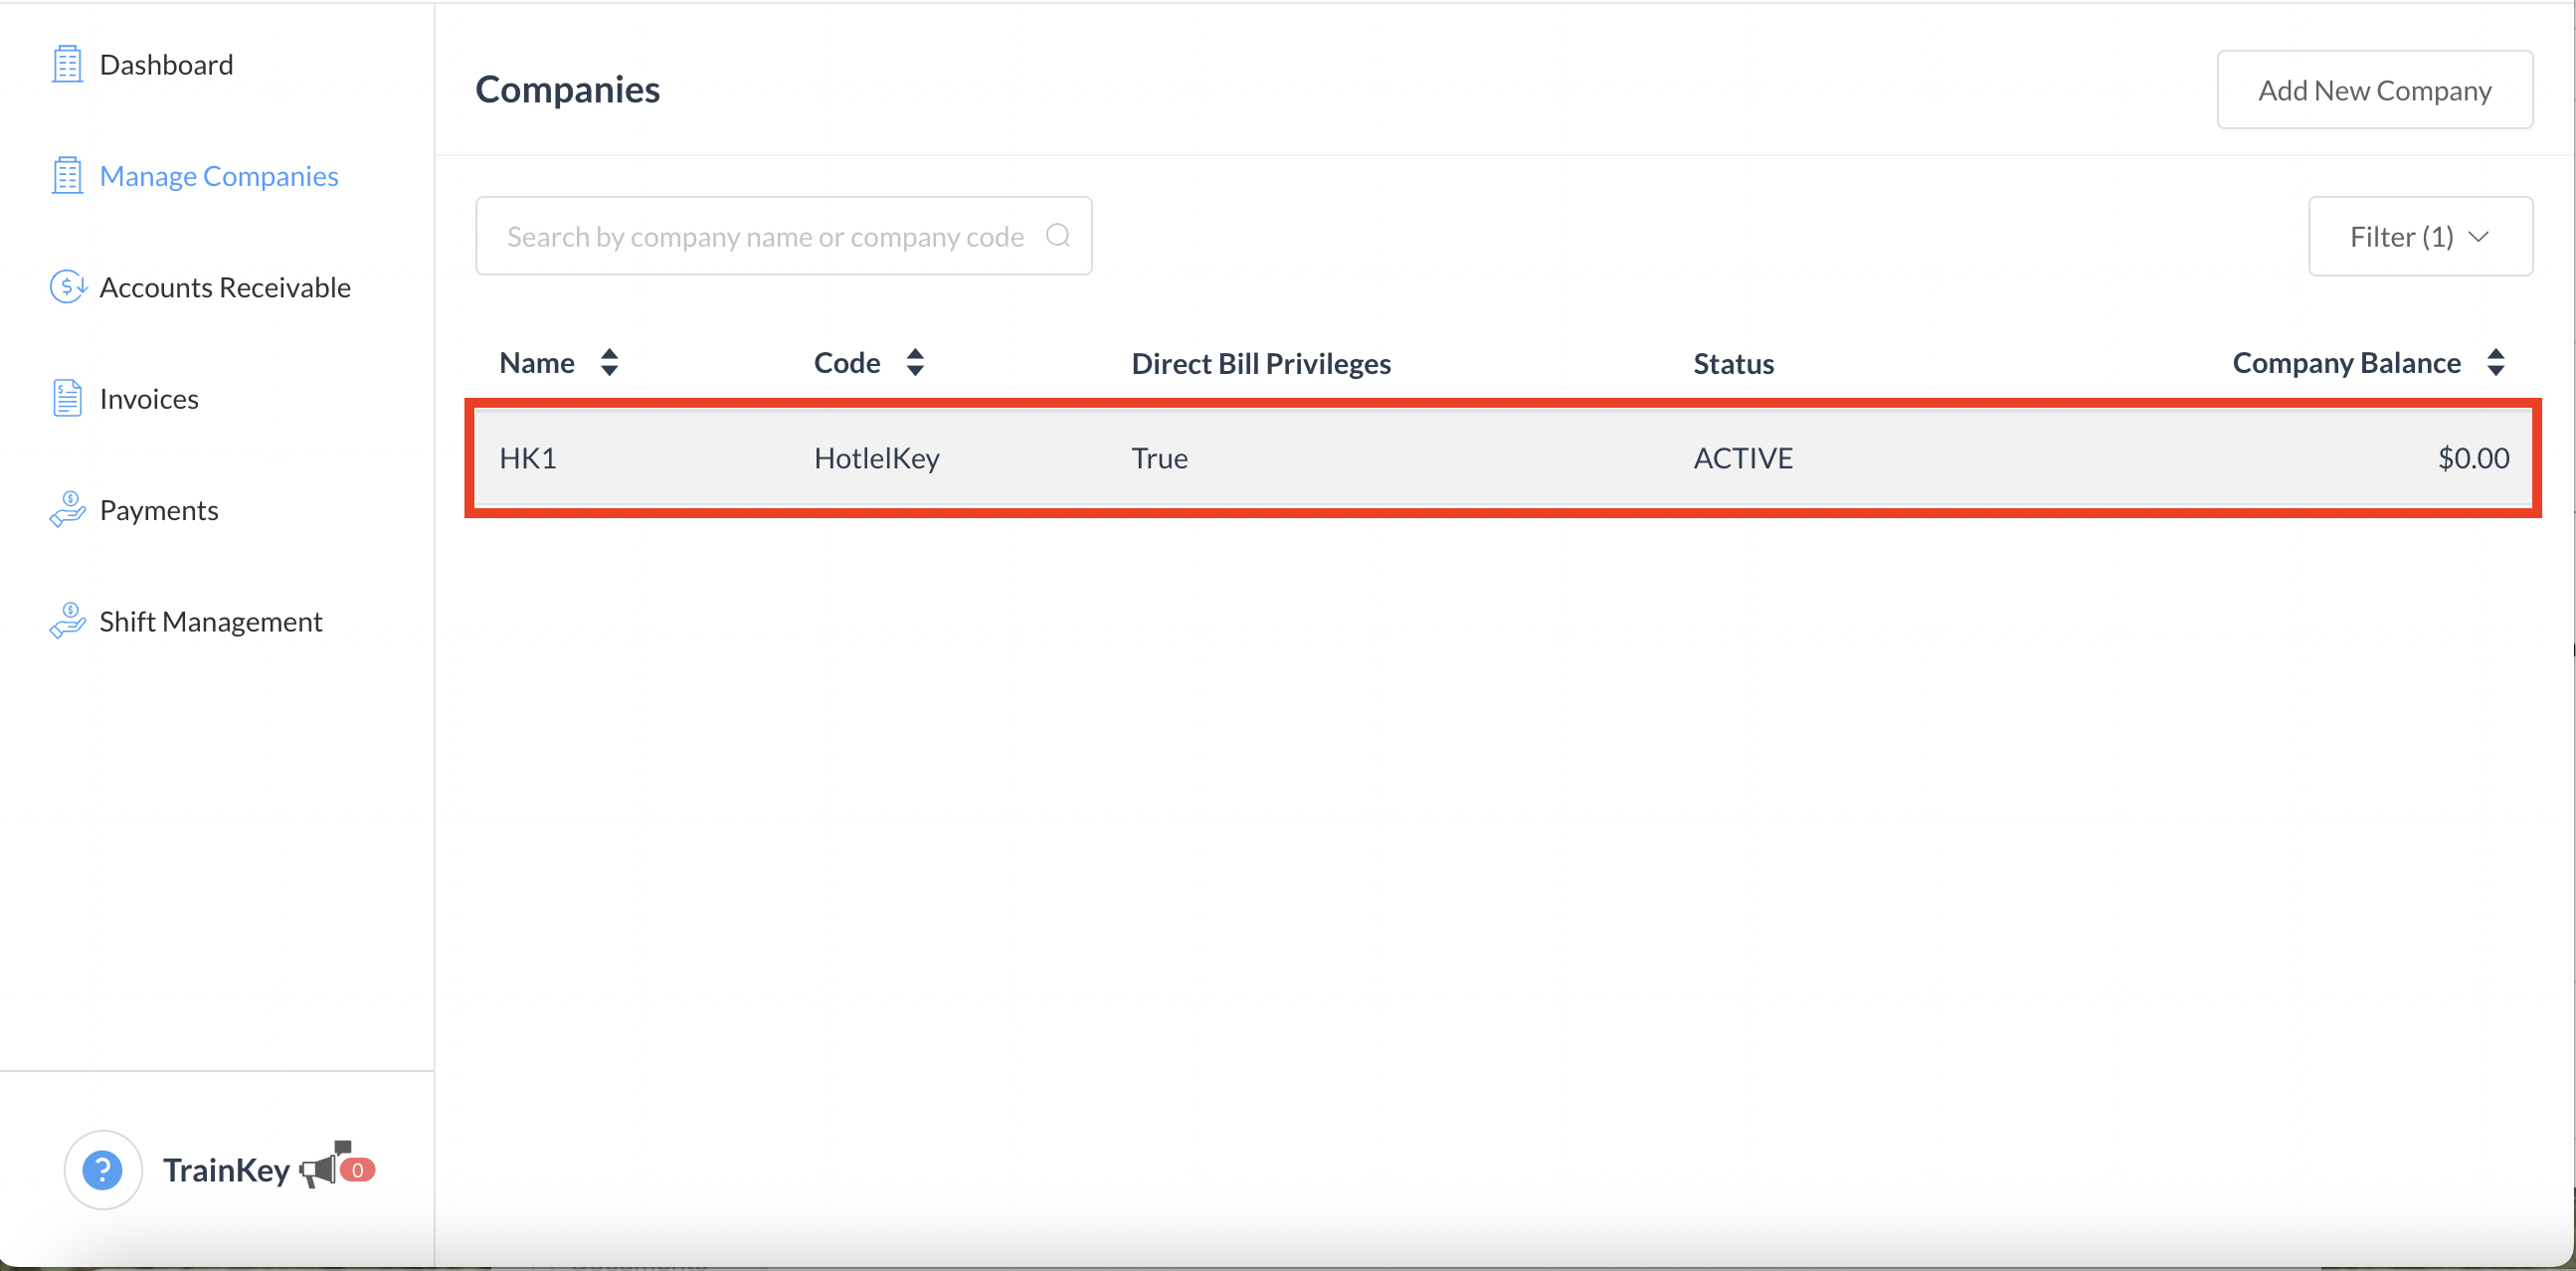The width and height of the screenshot is (2576, 1271).
Task: Click Add New Company button
Action: 2374,90
